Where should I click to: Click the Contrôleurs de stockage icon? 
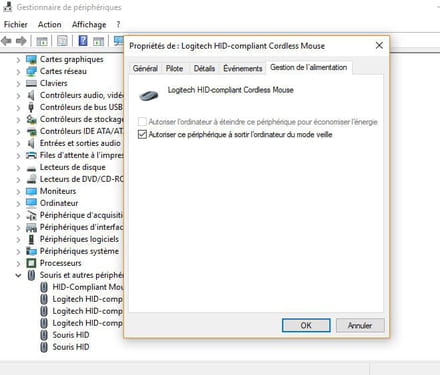[x=31, y=119]
